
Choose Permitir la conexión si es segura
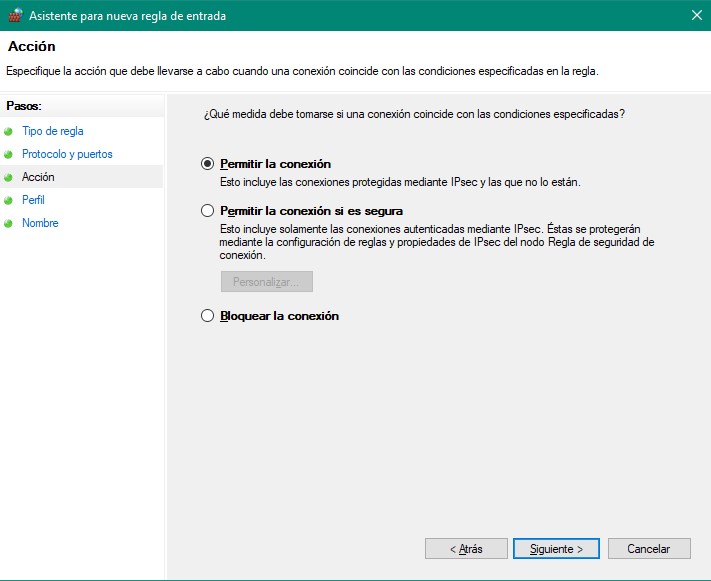tap(208, 211)
